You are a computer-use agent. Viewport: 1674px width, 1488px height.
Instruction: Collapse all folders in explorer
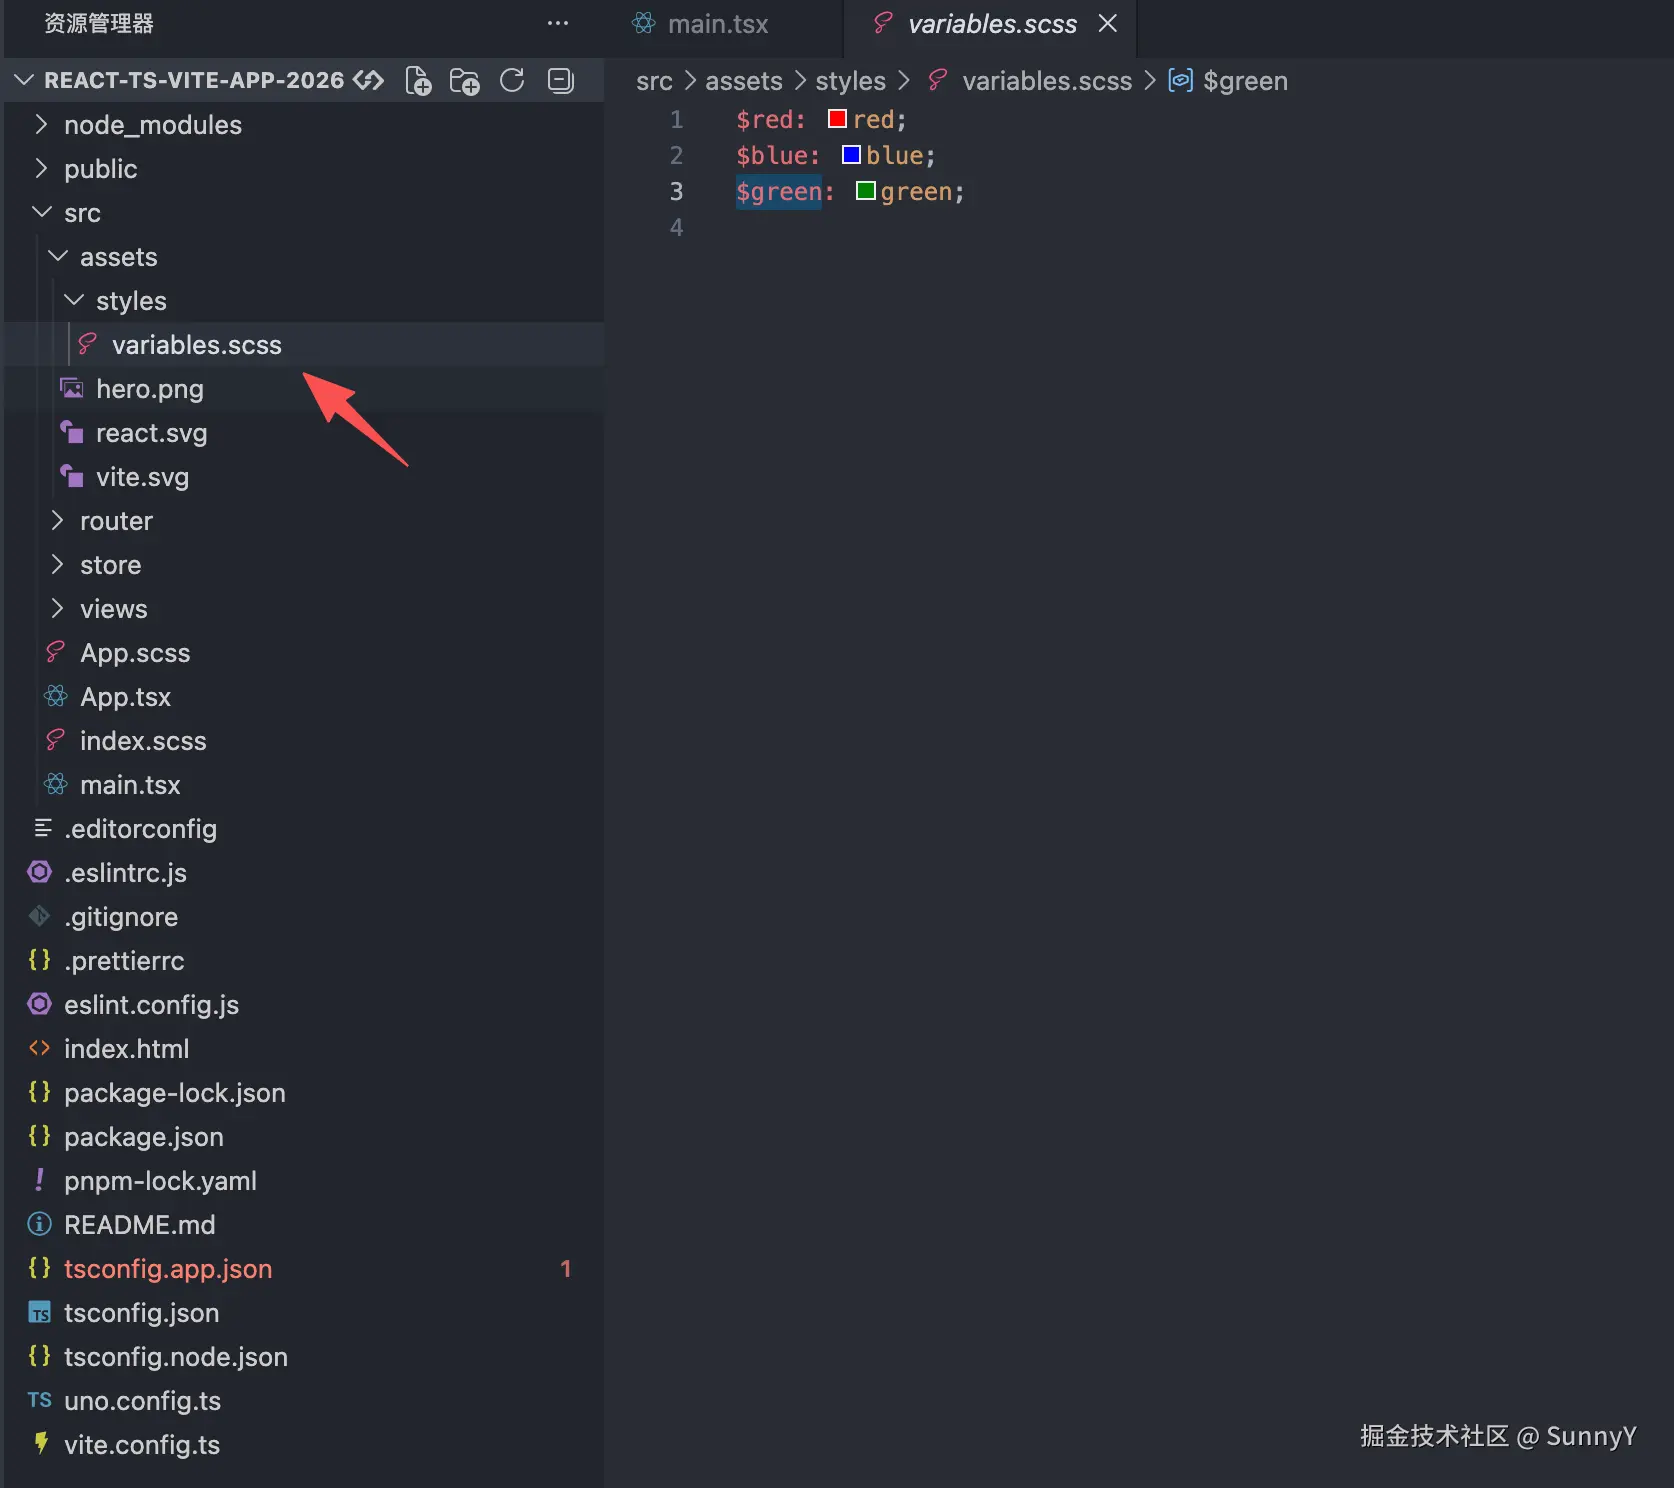click(561, 80)
